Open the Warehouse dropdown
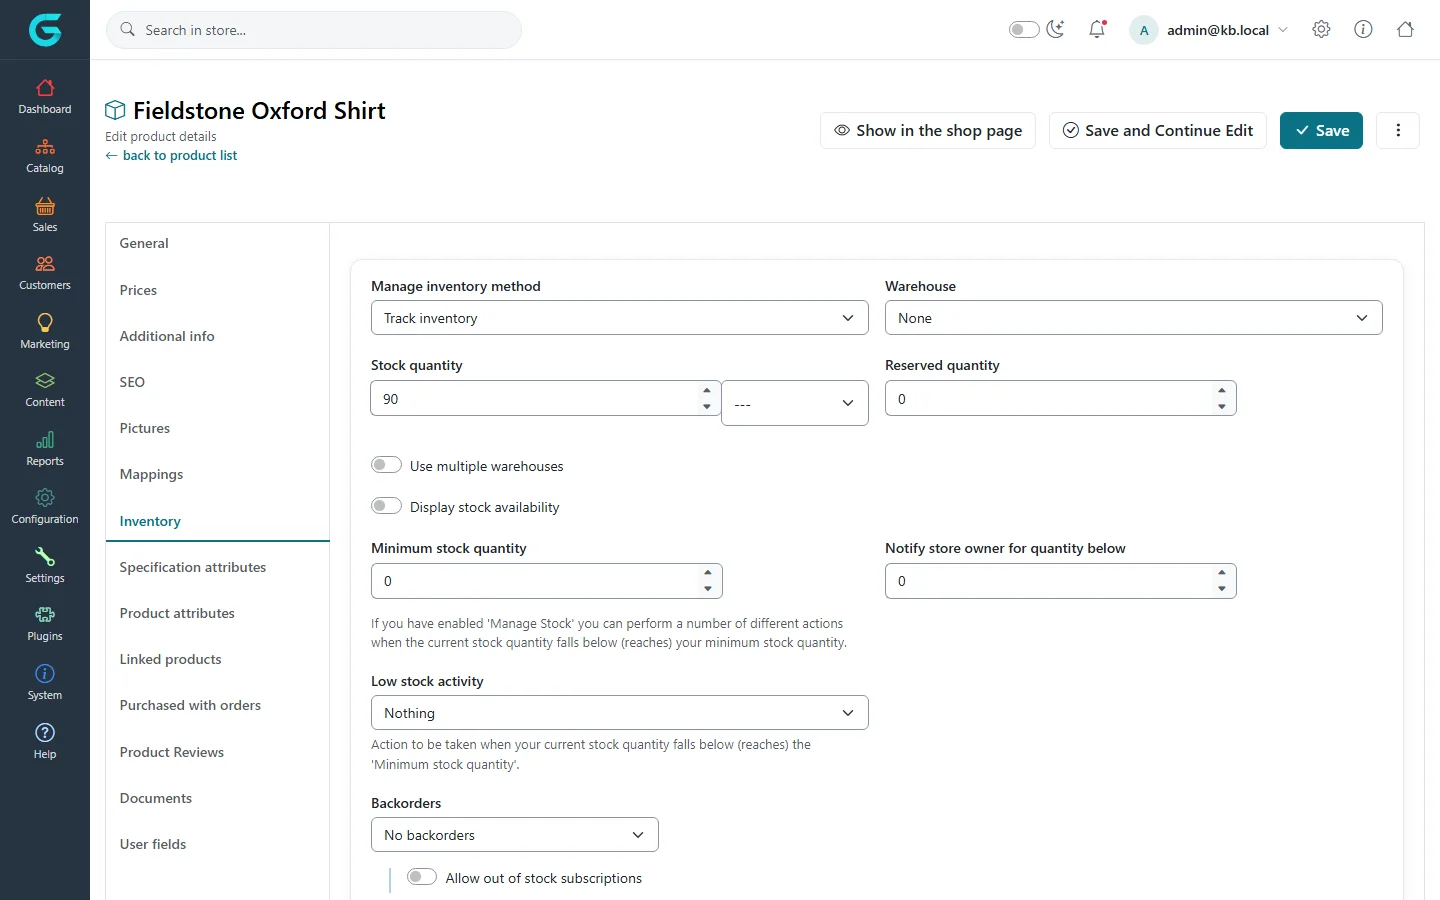This screenshot has height=900, width=1440. click(x=1134, y=318)
